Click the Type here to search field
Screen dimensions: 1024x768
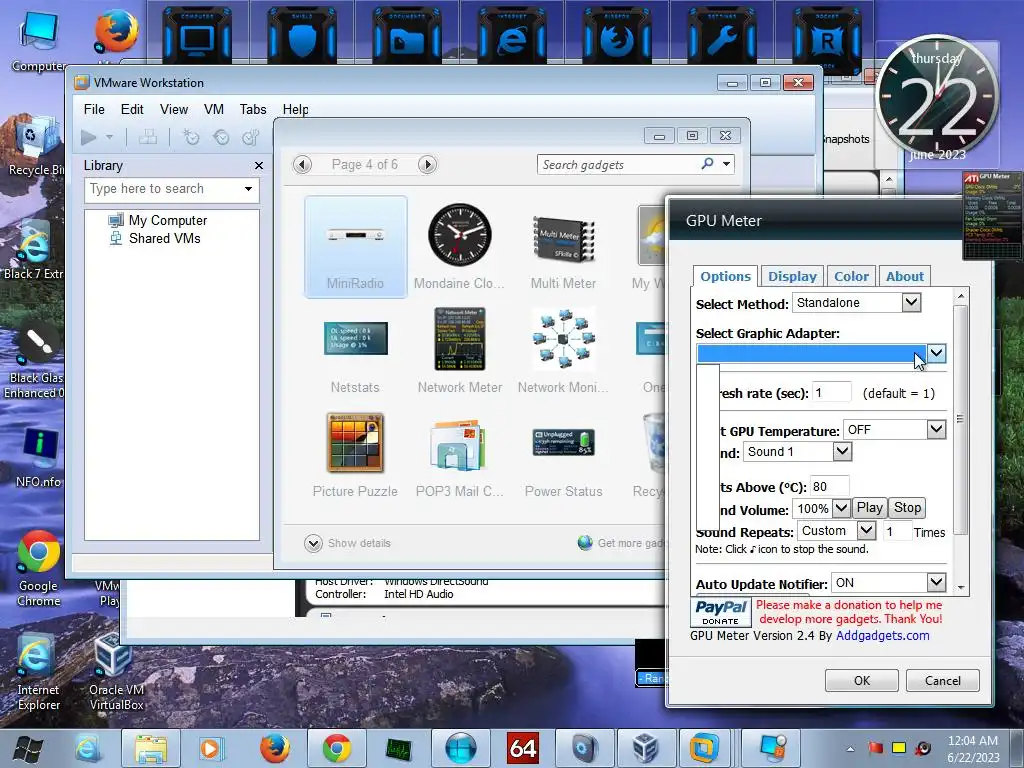(163, 189)
